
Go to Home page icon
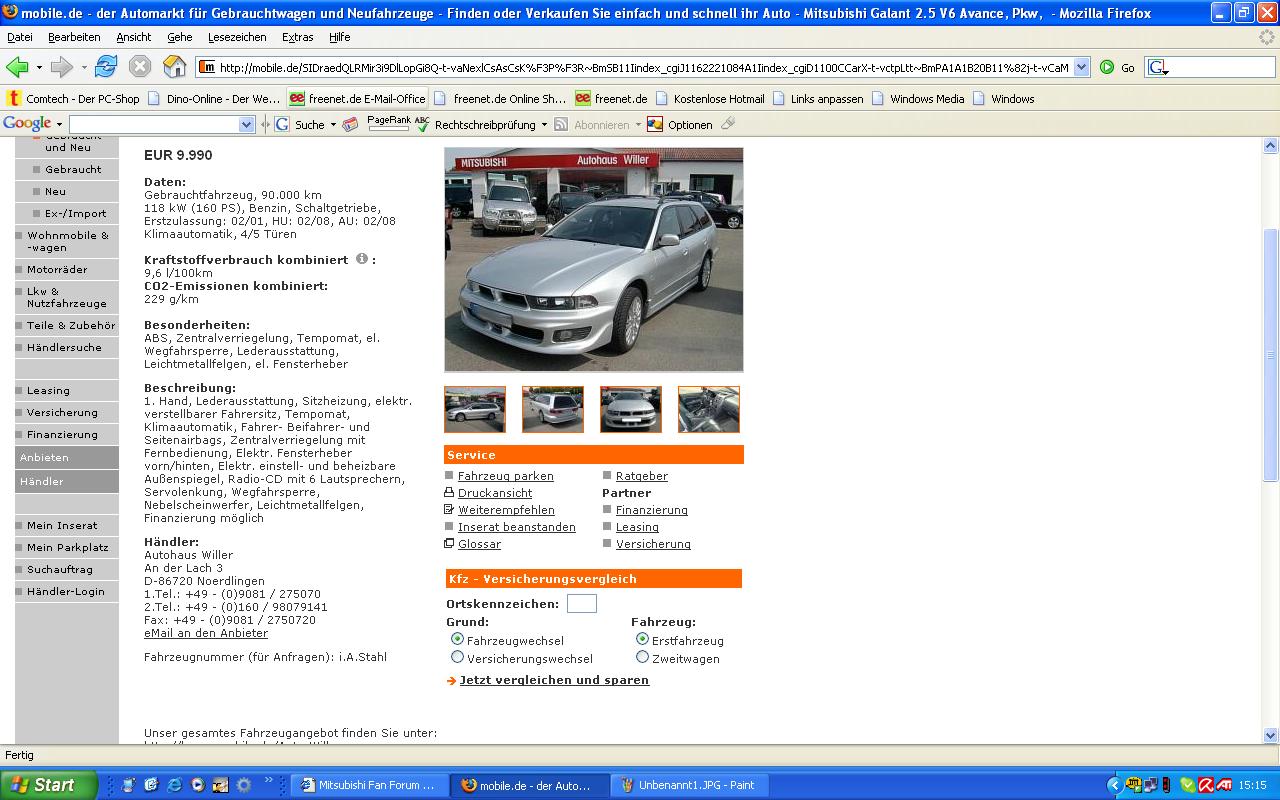tap(174, 67)
